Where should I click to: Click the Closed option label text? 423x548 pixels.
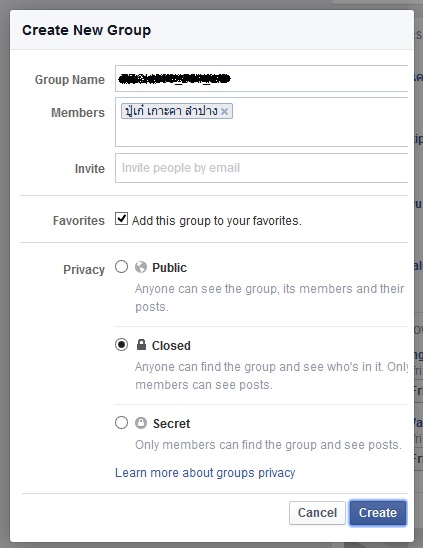171,346
